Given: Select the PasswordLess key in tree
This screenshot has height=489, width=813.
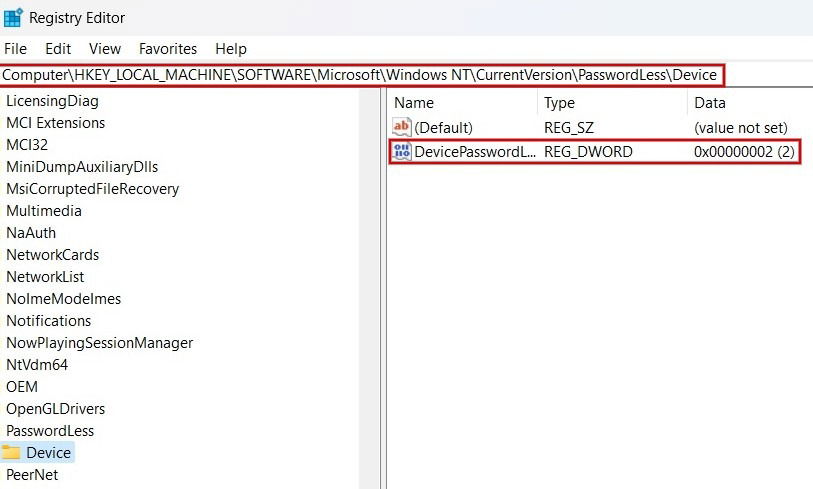Looking at the screenshot, I should [x=50, y=430].
